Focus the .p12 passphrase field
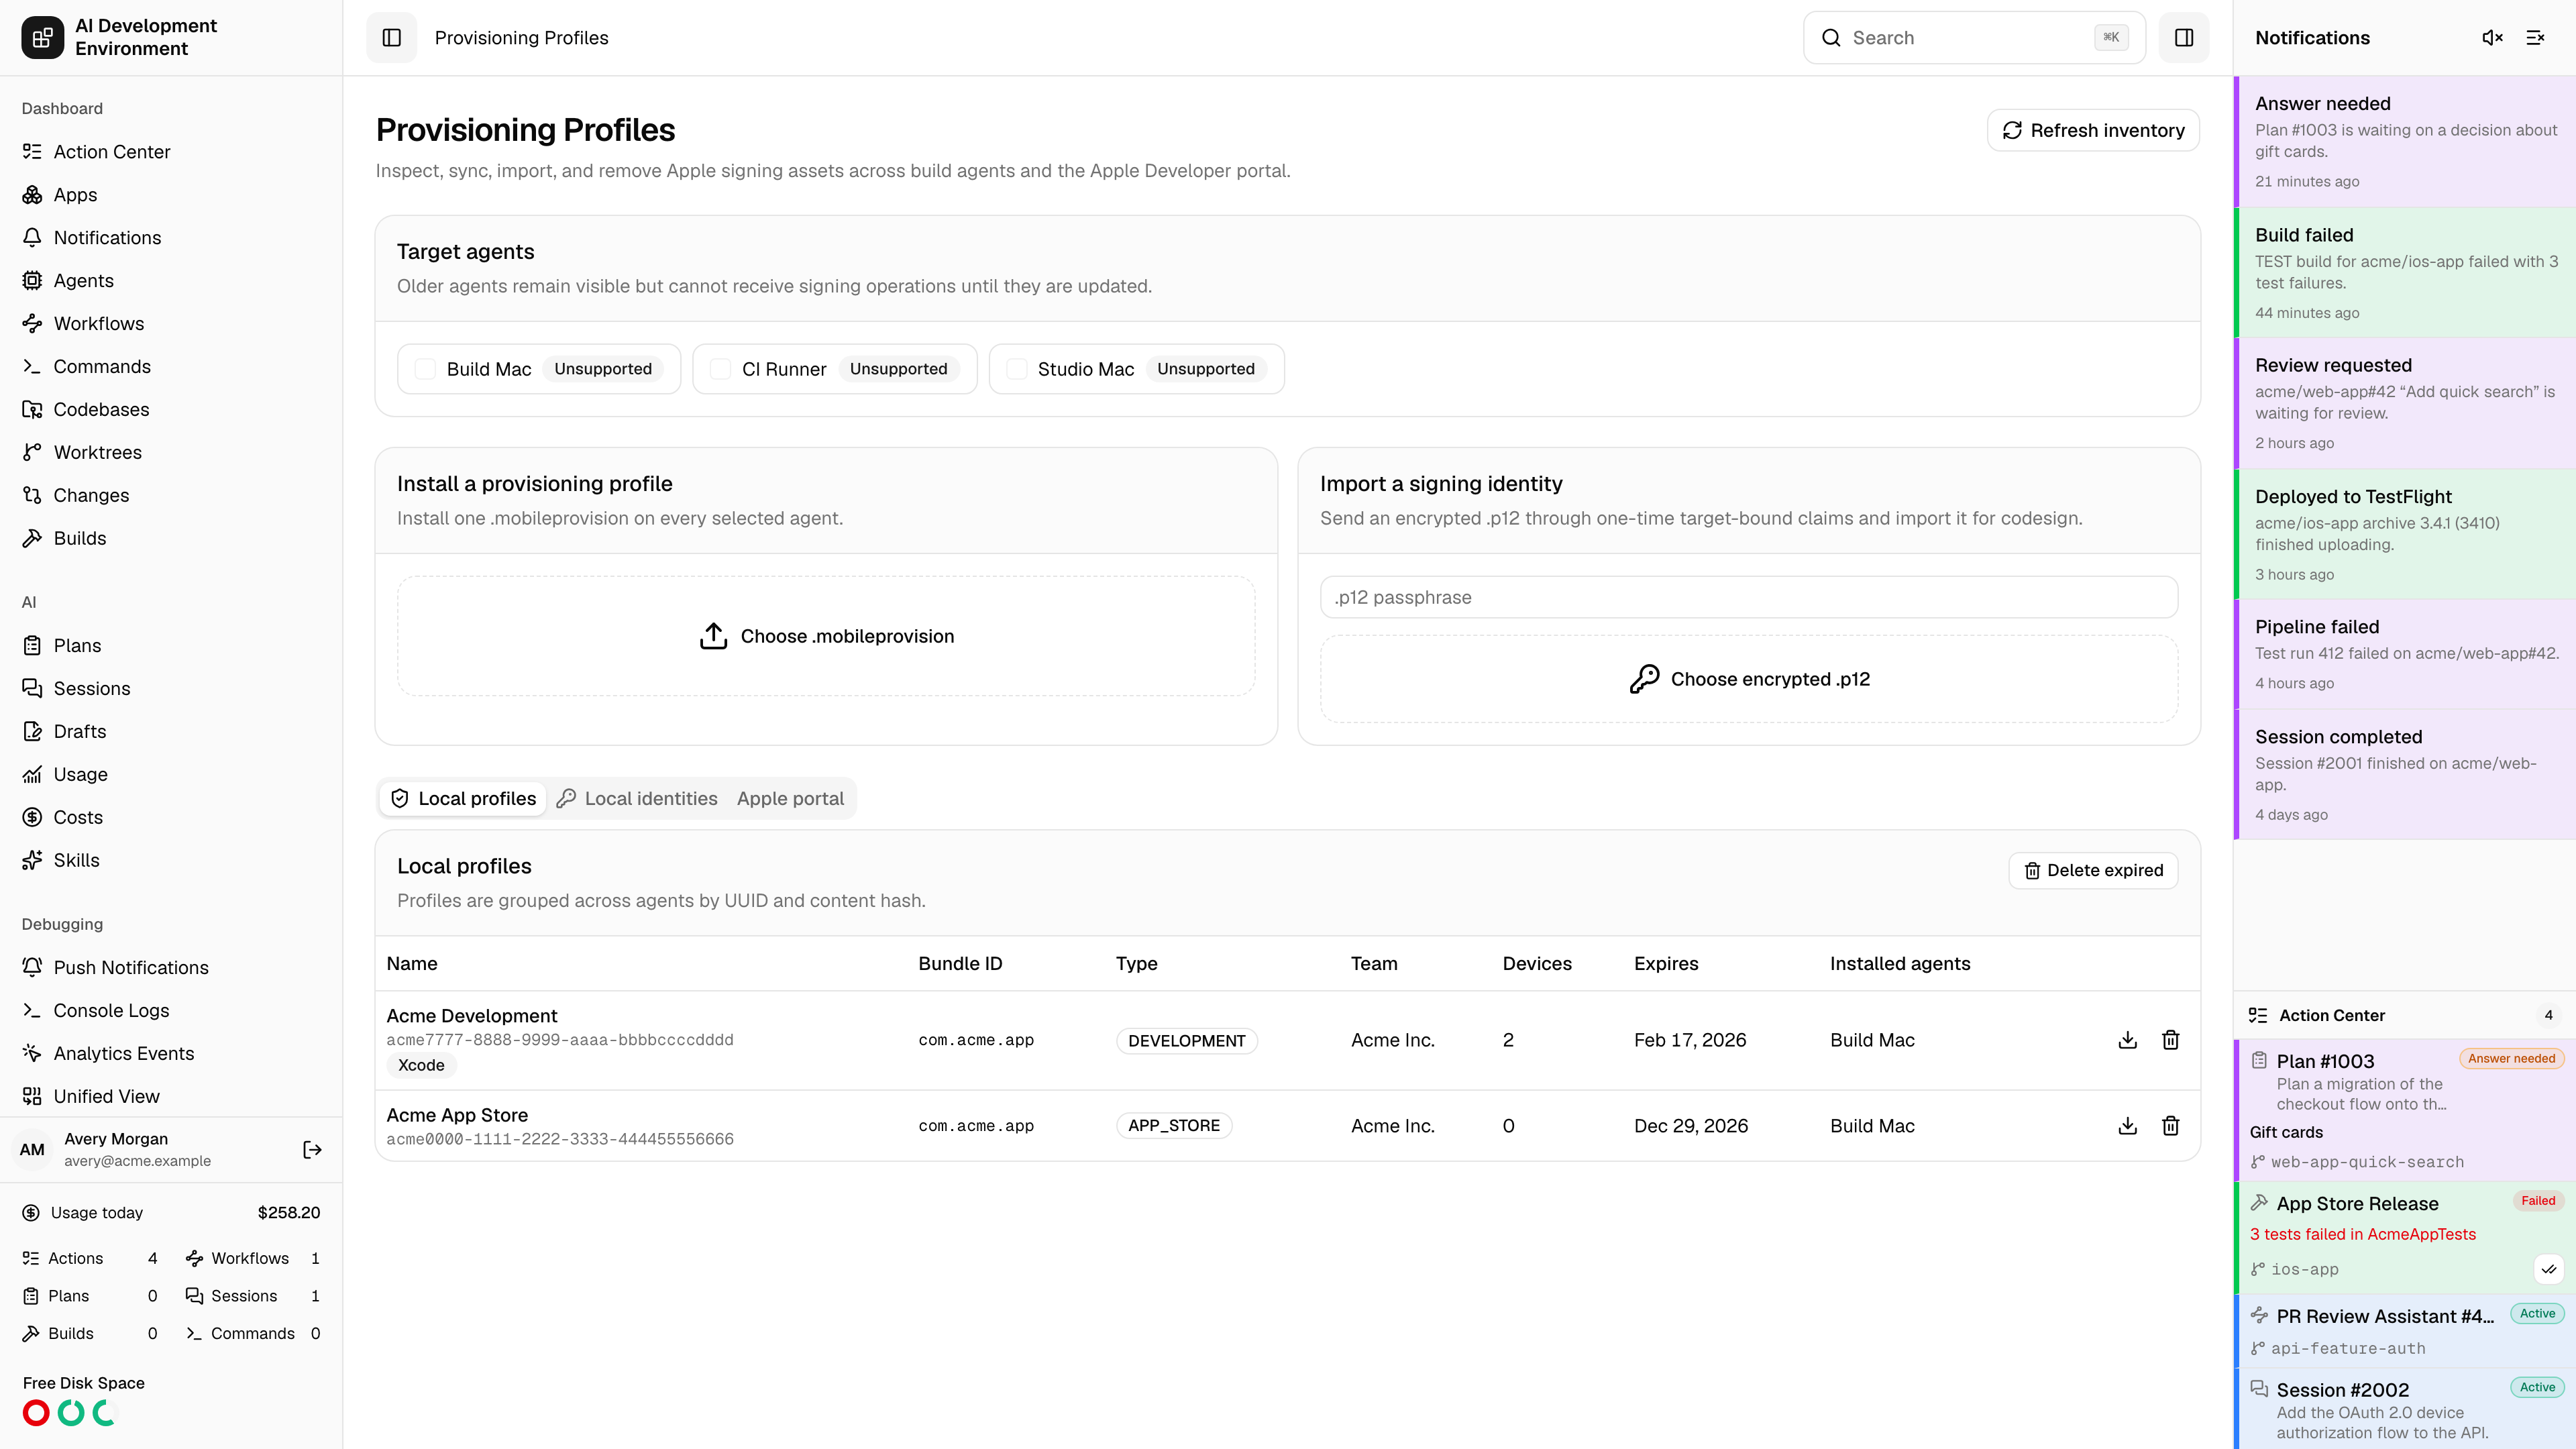The height and width of the screenshot is (1449, 2576). pos(1749,598)
